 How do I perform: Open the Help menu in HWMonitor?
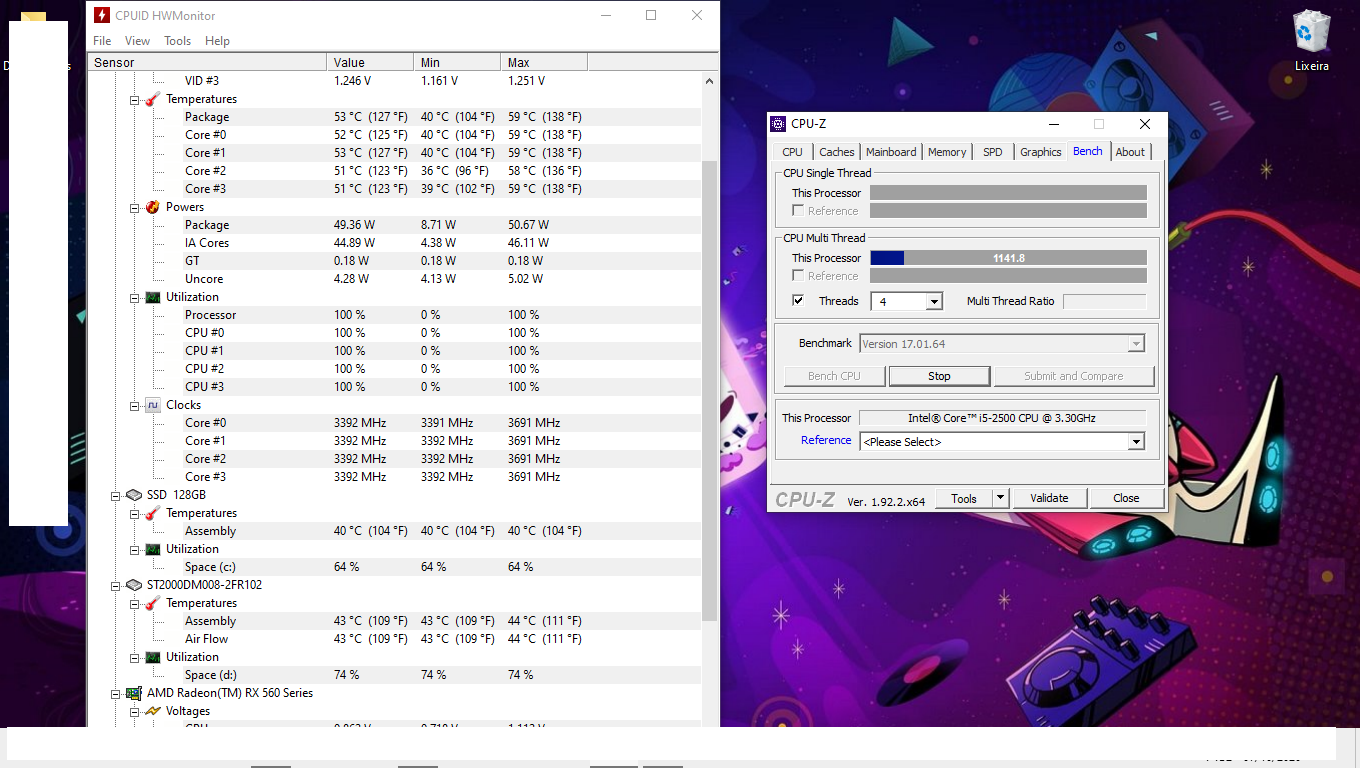(217, 41)
